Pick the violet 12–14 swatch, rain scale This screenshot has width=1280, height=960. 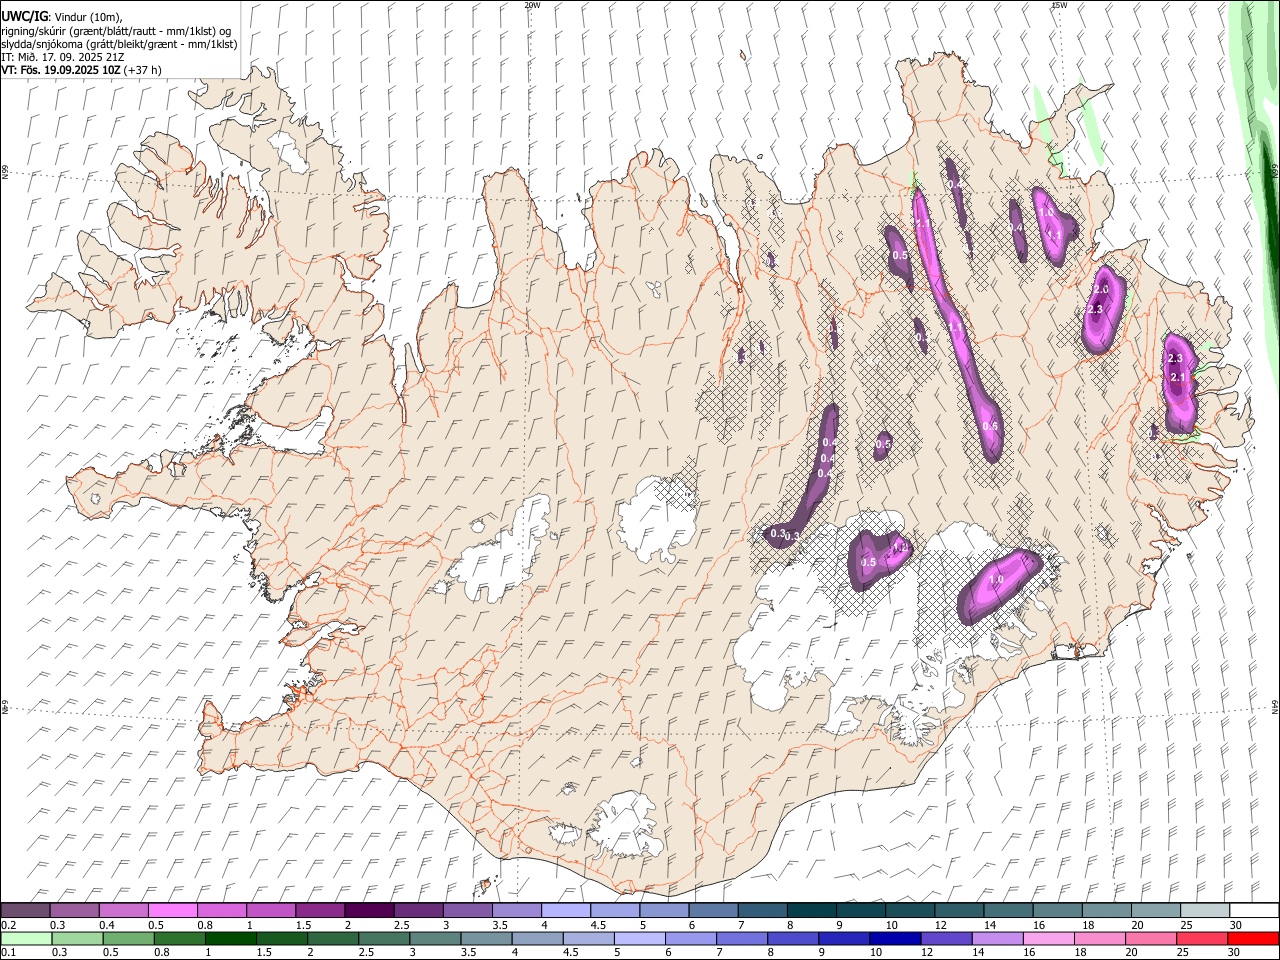pos(945,938)
